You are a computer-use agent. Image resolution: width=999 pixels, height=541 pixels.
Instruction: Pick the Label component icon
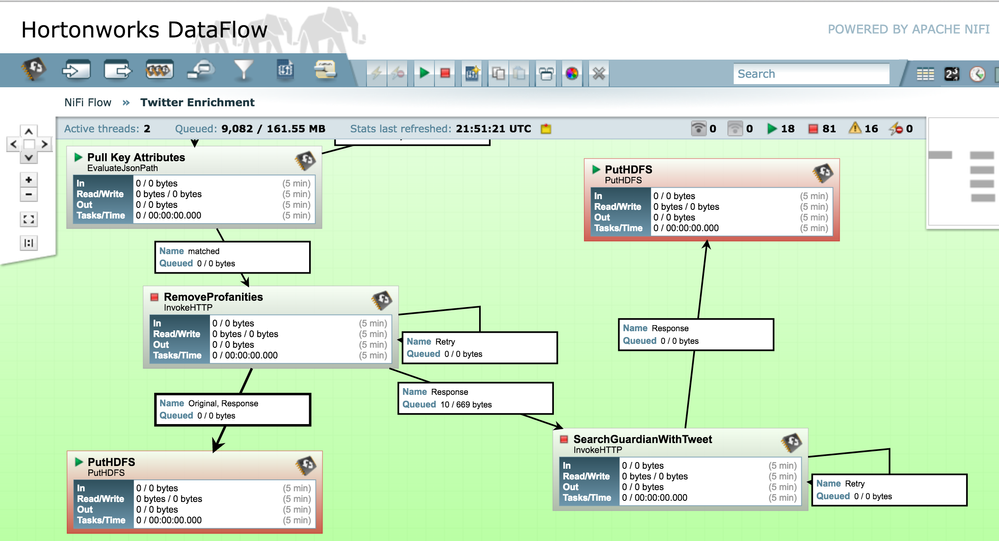pos(326,69)
